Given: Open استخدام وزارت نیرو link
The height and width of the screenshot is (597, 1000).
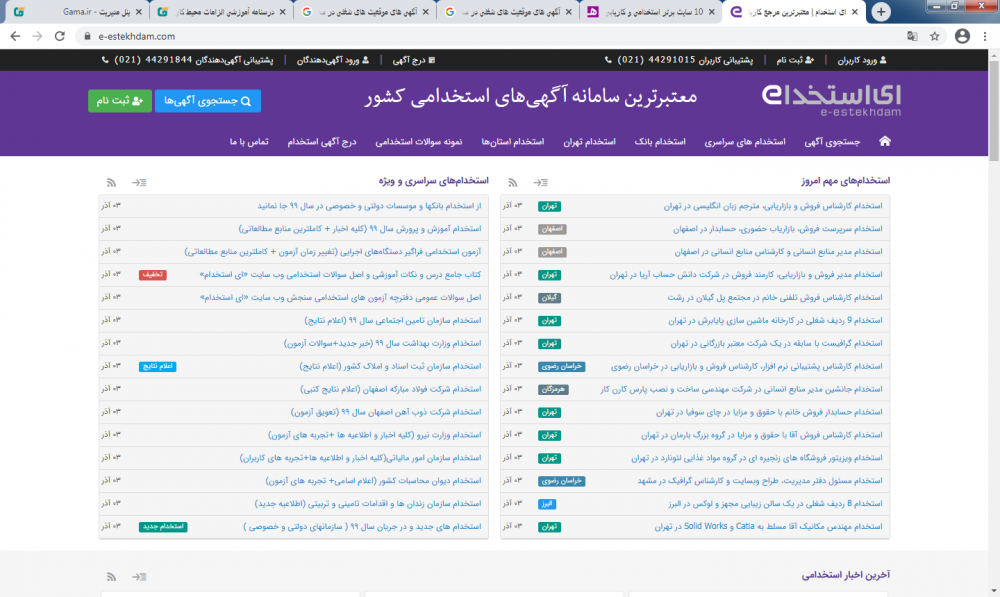Looking at the screenshot, I should 374,434.
